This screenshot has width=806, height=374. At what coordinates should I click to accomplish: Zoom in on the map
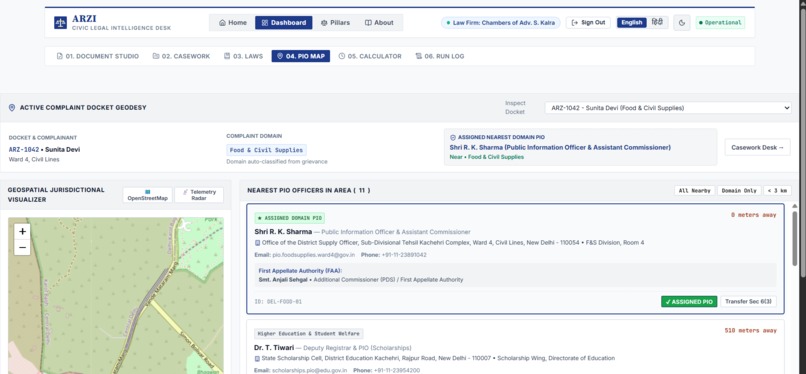22,232
